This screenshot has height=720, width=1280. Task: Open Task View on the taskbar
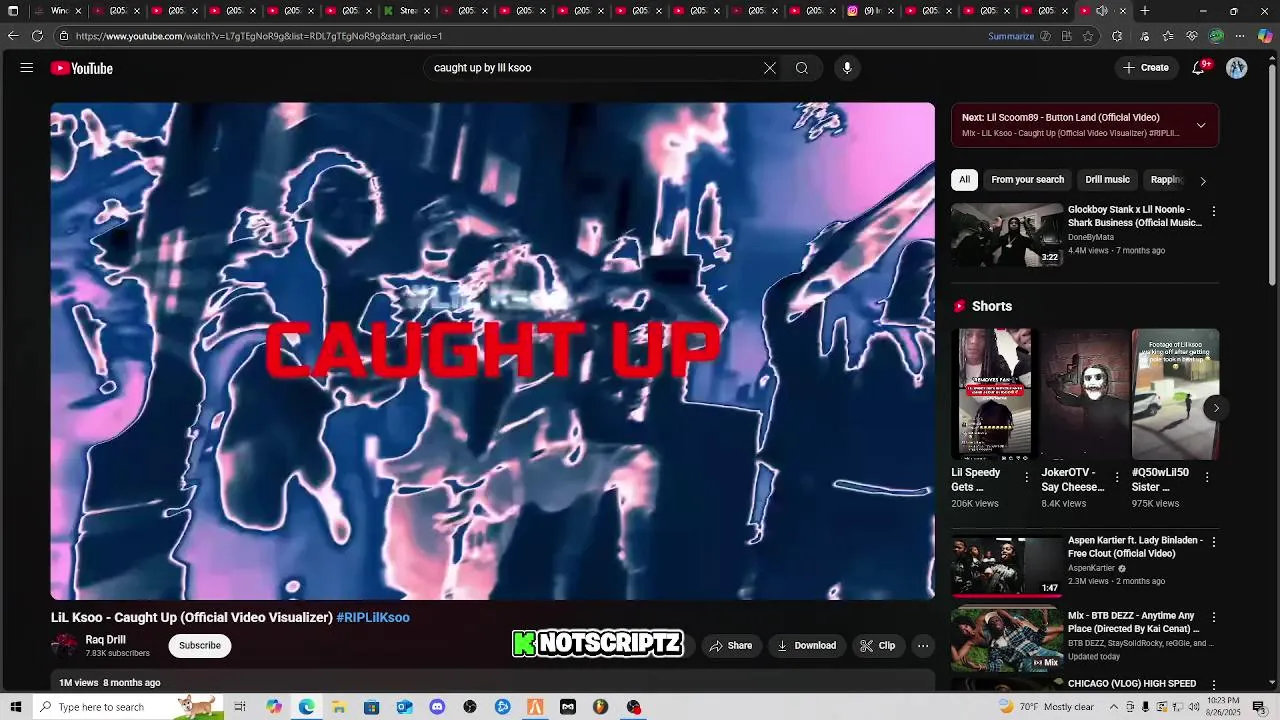click(240, 707)
